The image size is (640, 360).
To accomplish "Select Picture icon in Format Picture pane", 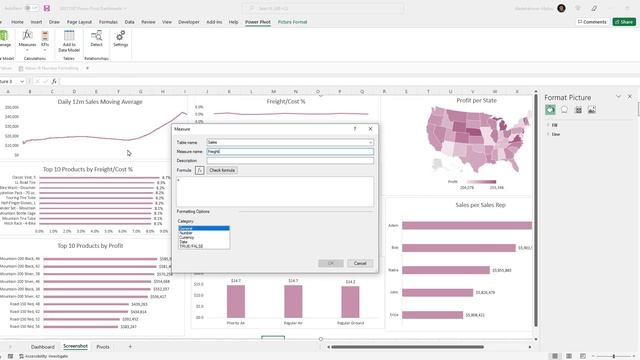I will (x=592, y=110).
